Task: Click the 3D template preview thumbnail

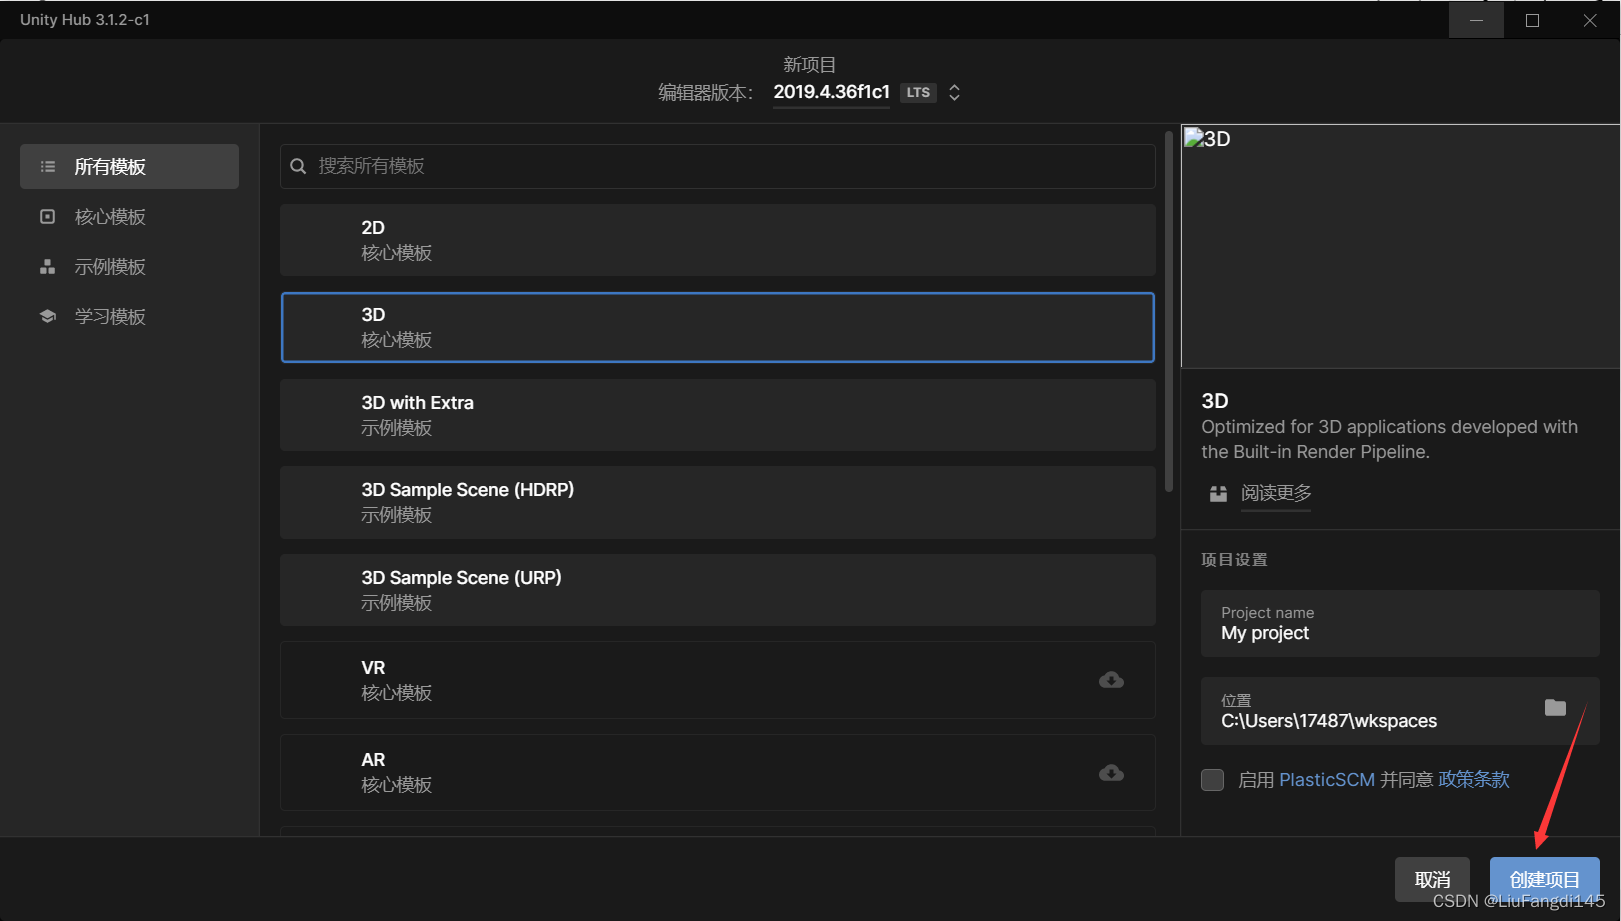Action: (x=1400, y=246)
